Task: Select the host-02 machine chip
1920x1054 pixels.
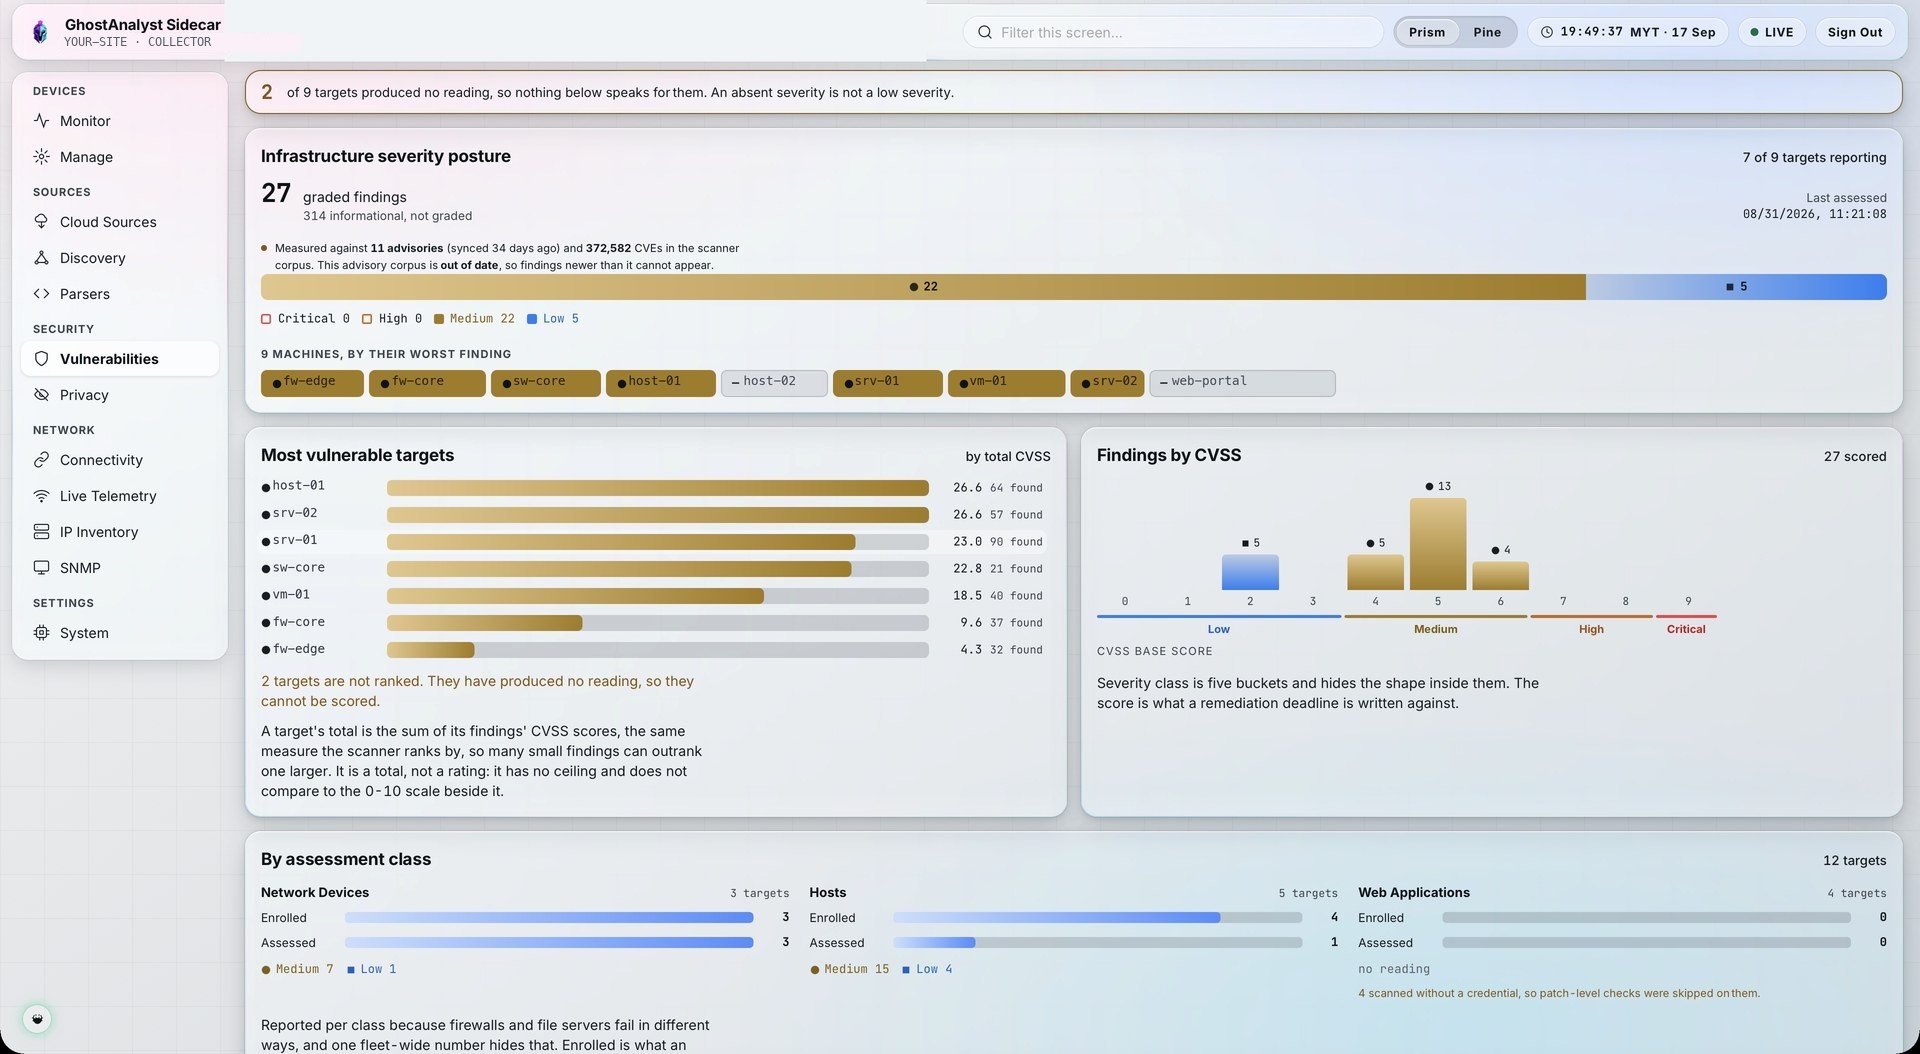Action: 774,383
